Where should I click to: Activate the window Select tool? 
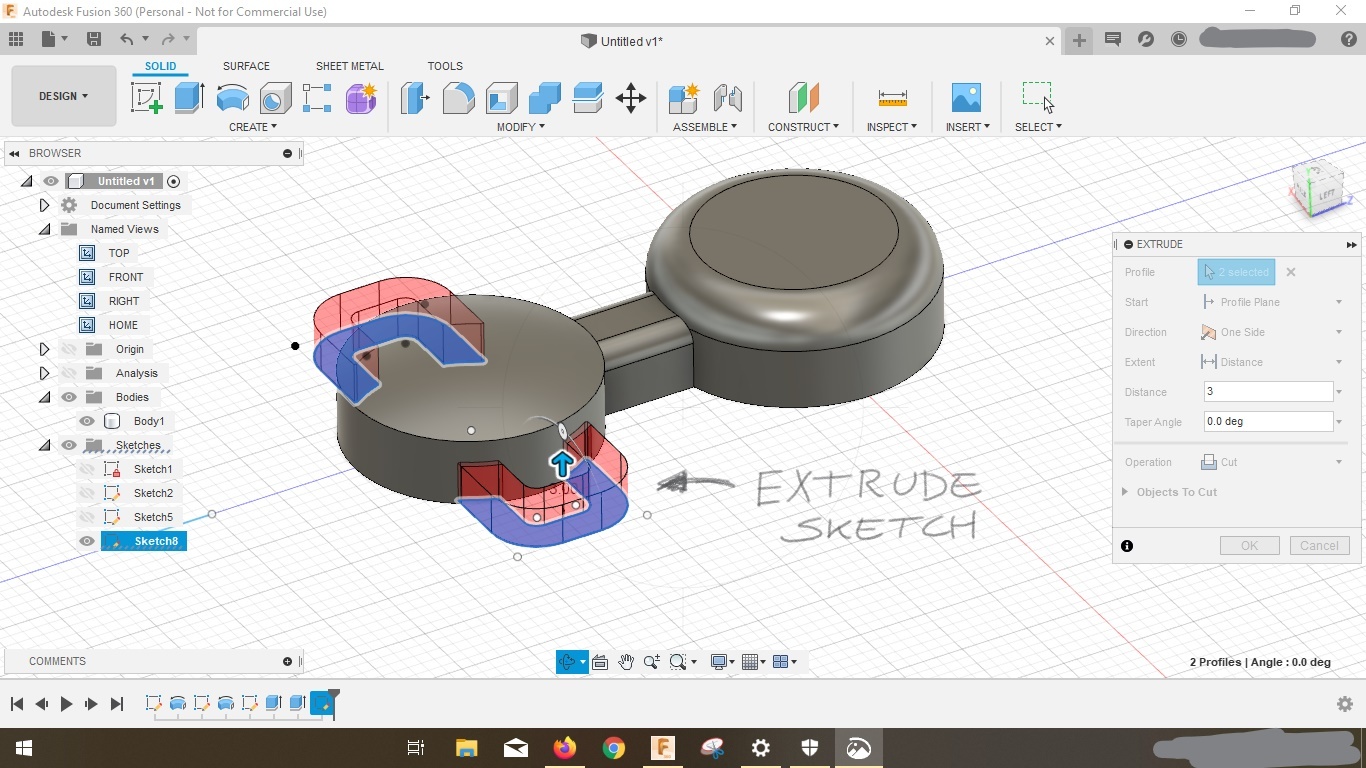click(1038, 97)
